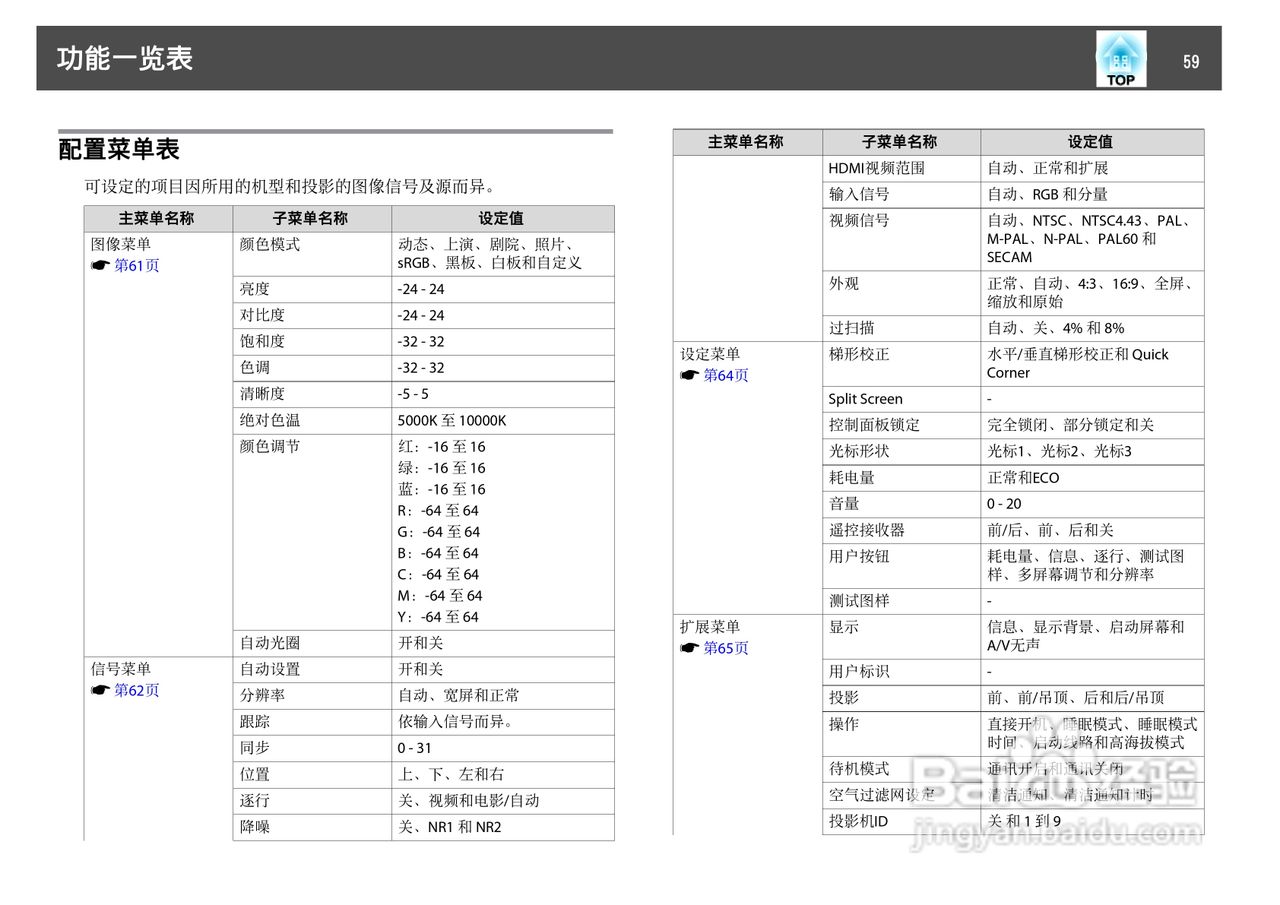Click the 清晰度 submenu cell

[312, 394]
